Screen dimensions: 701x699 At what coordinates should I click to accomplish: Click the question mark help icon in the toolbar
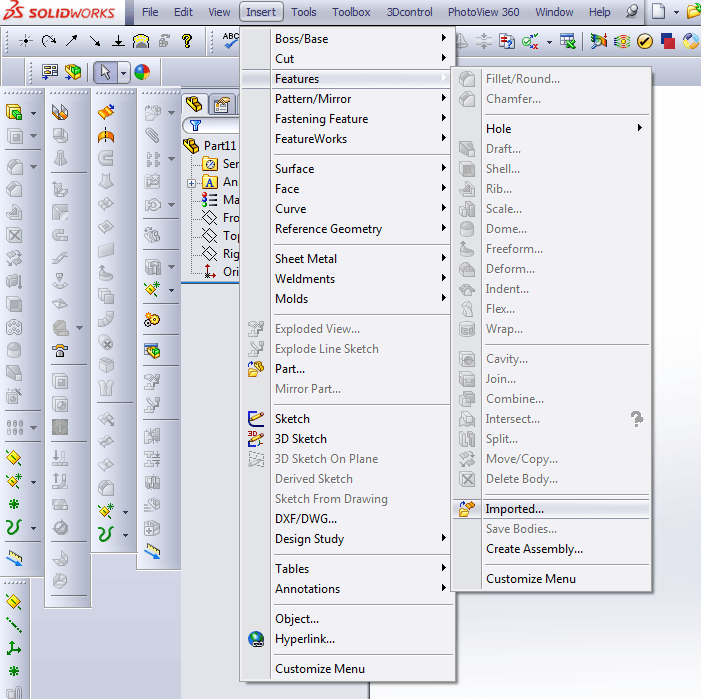point(187,41)
